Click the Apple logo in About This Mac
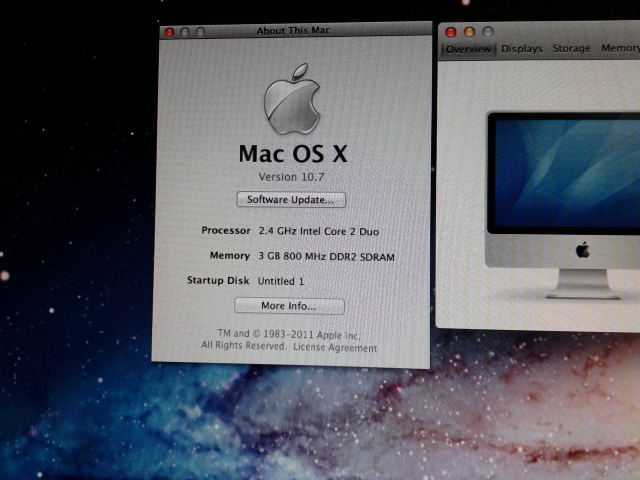Image resolution: width=640 pixels, height=480 pixels. (x=292, y=99)
